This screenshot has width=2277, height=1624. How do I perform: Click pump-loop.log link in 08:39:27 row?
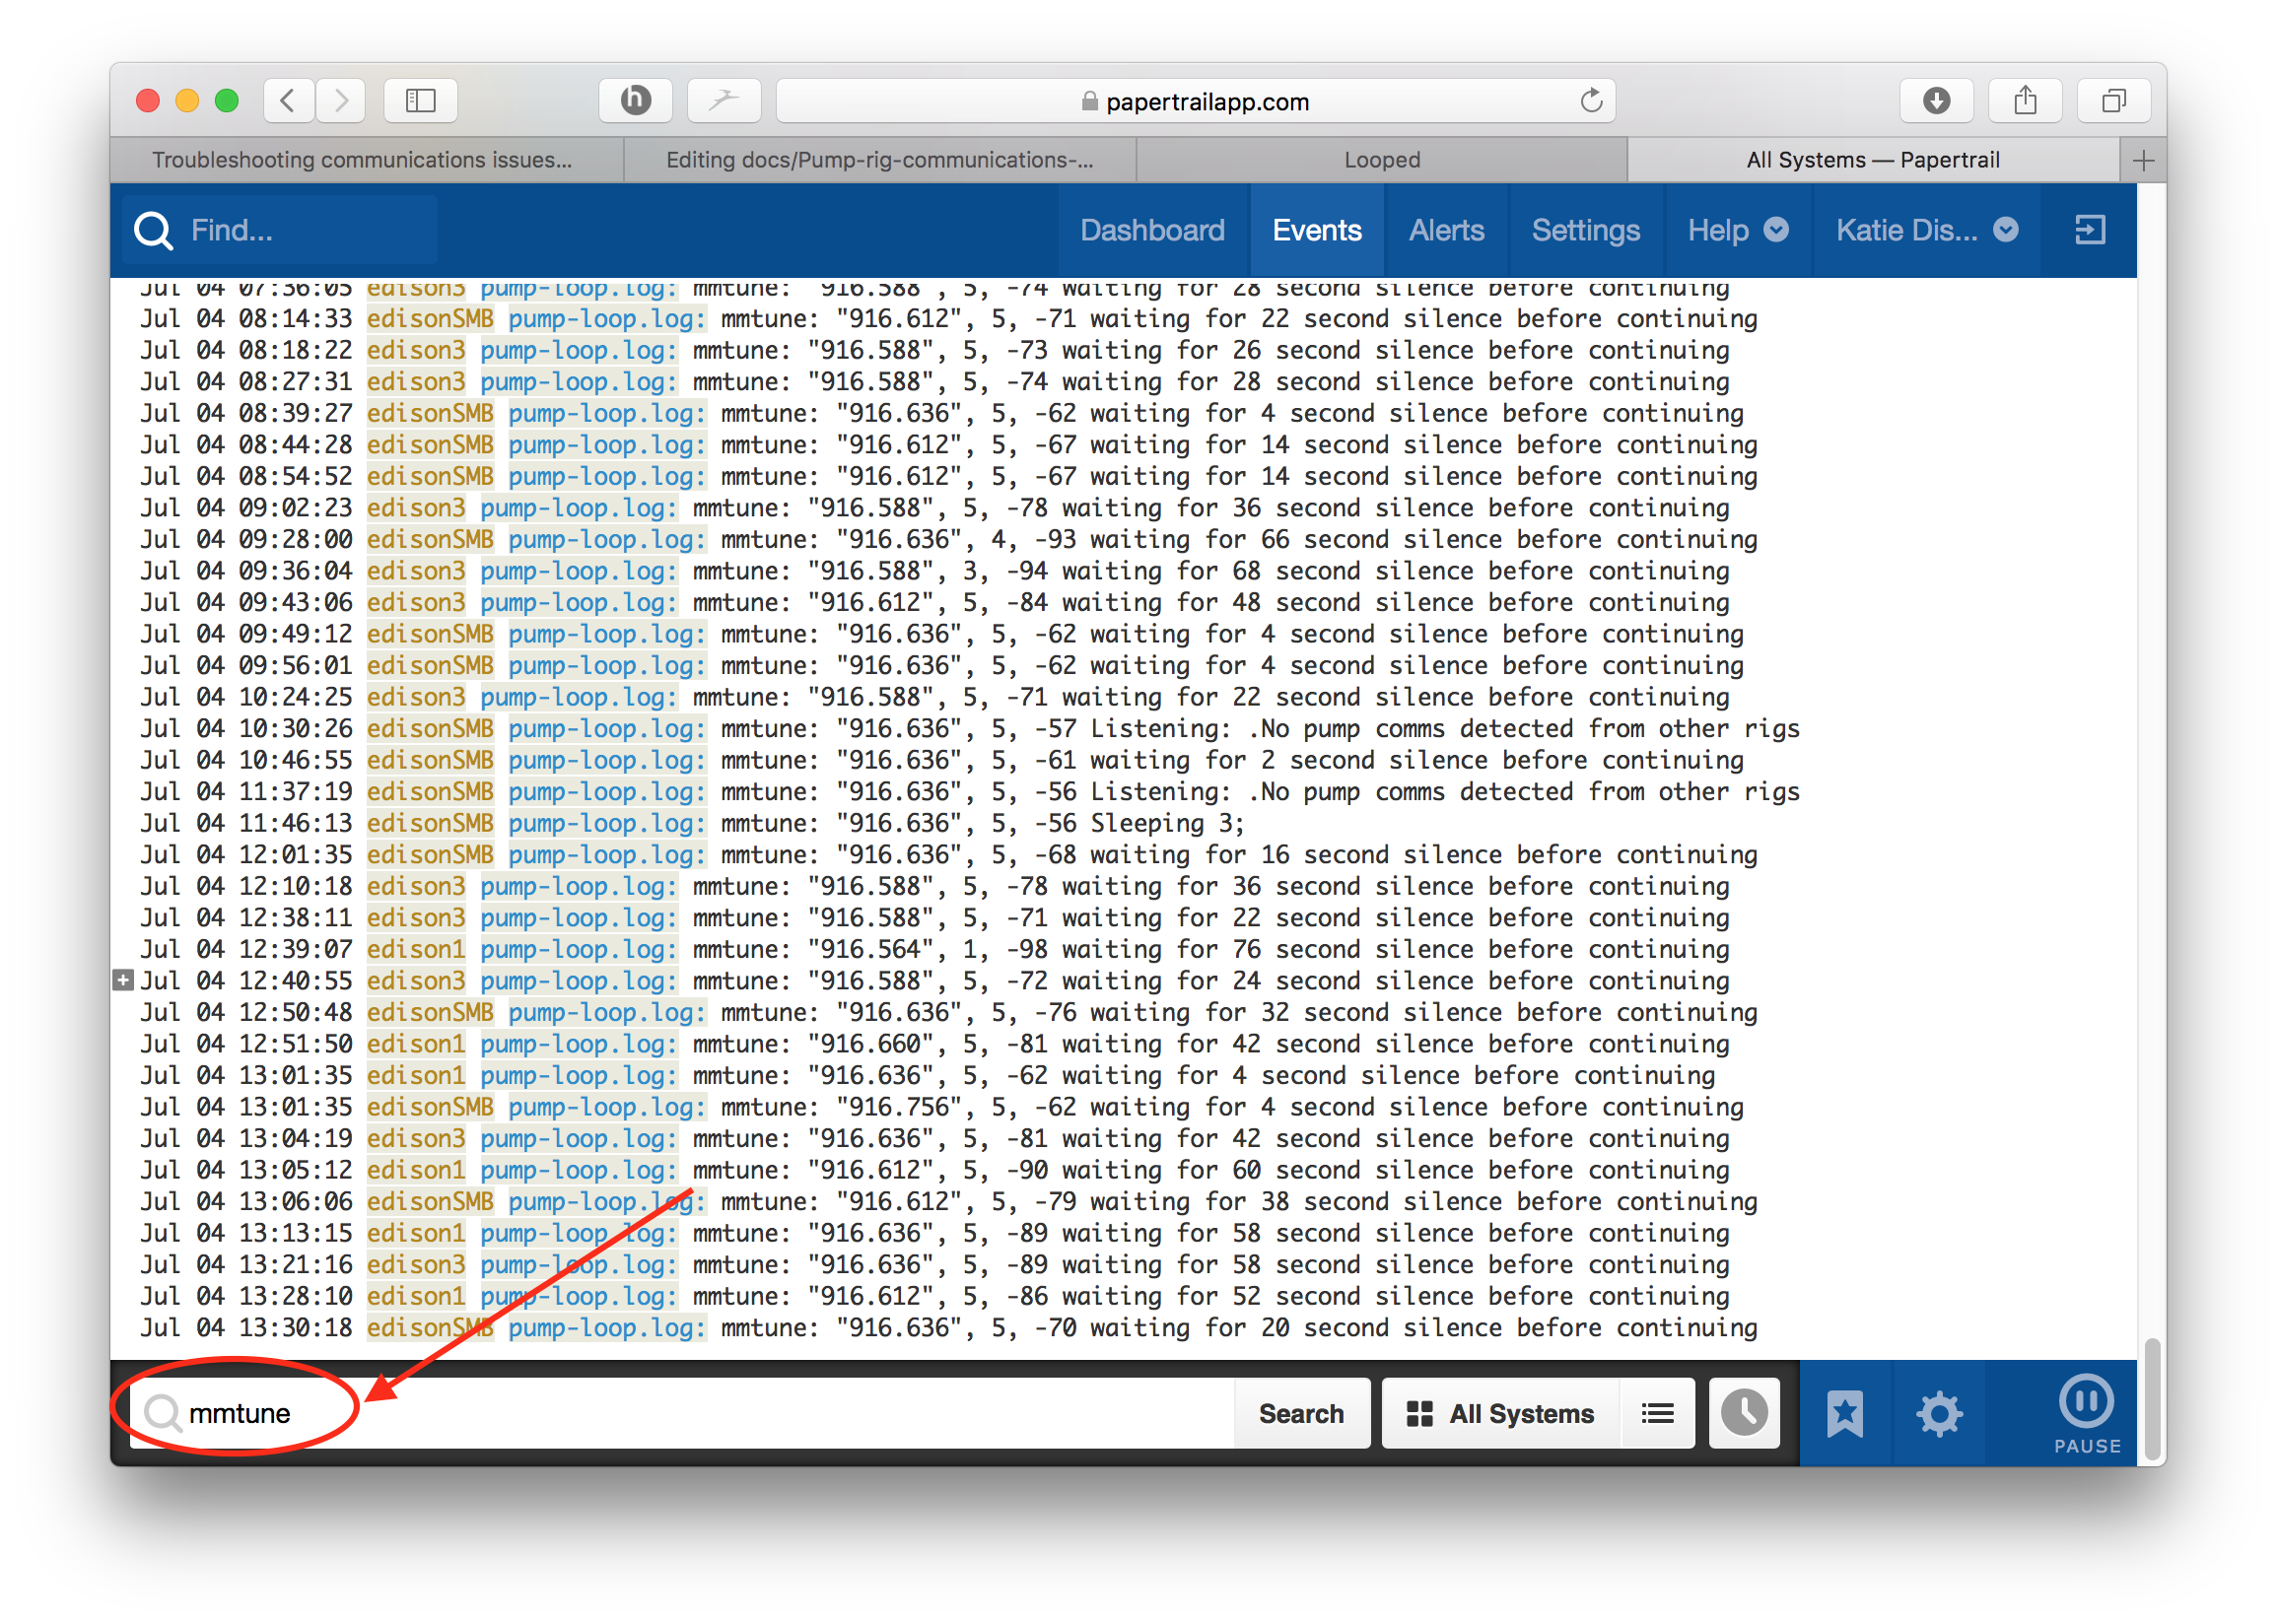click(x=607, y=413)
